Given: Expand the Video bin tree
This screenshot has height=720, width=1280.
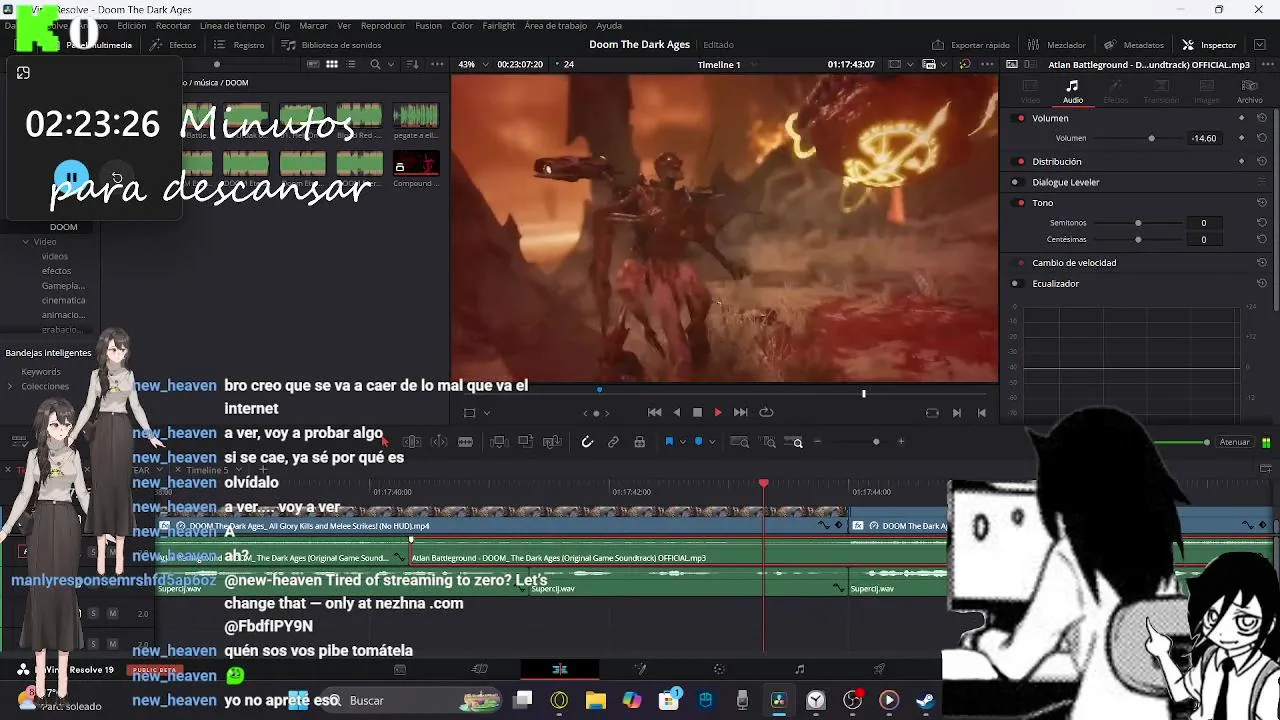Looking at the screenshot, I should click(x=26, y=242).
